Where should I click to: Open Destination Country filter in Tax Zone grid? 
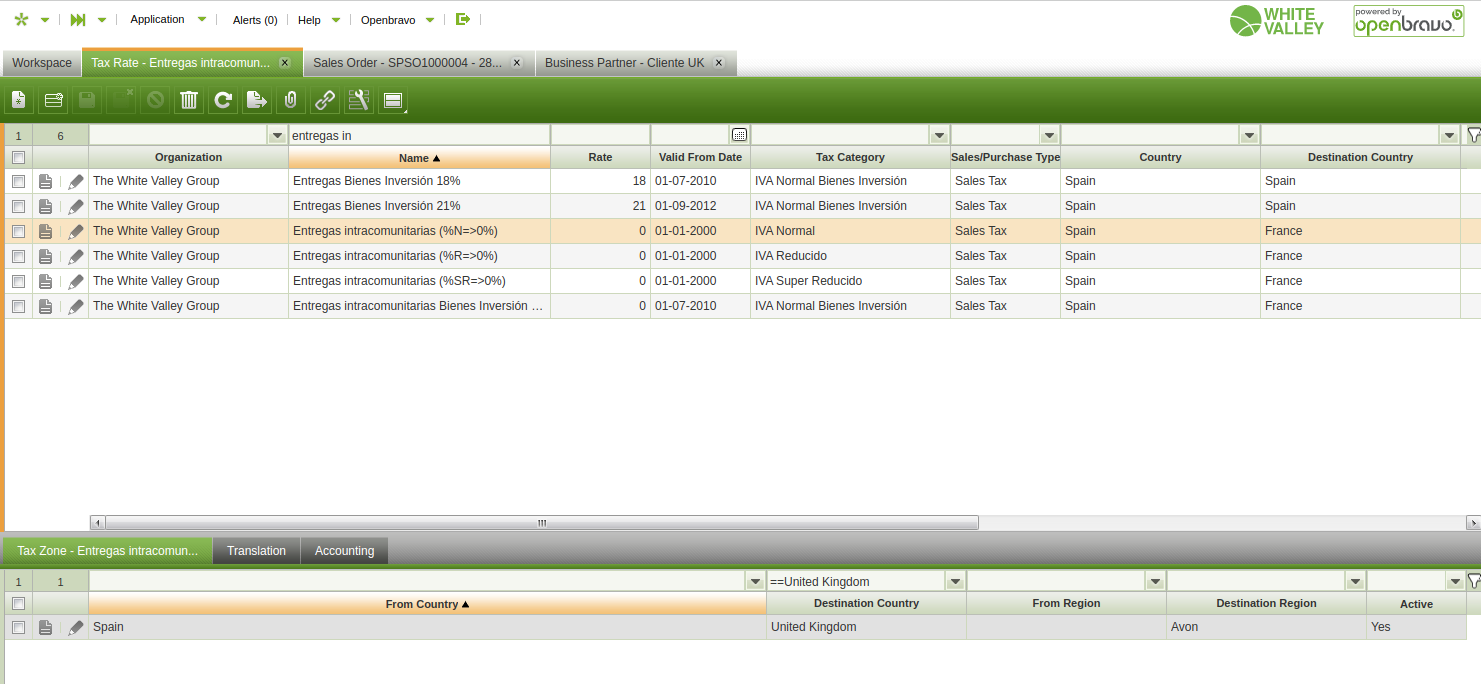pos(954,582)
